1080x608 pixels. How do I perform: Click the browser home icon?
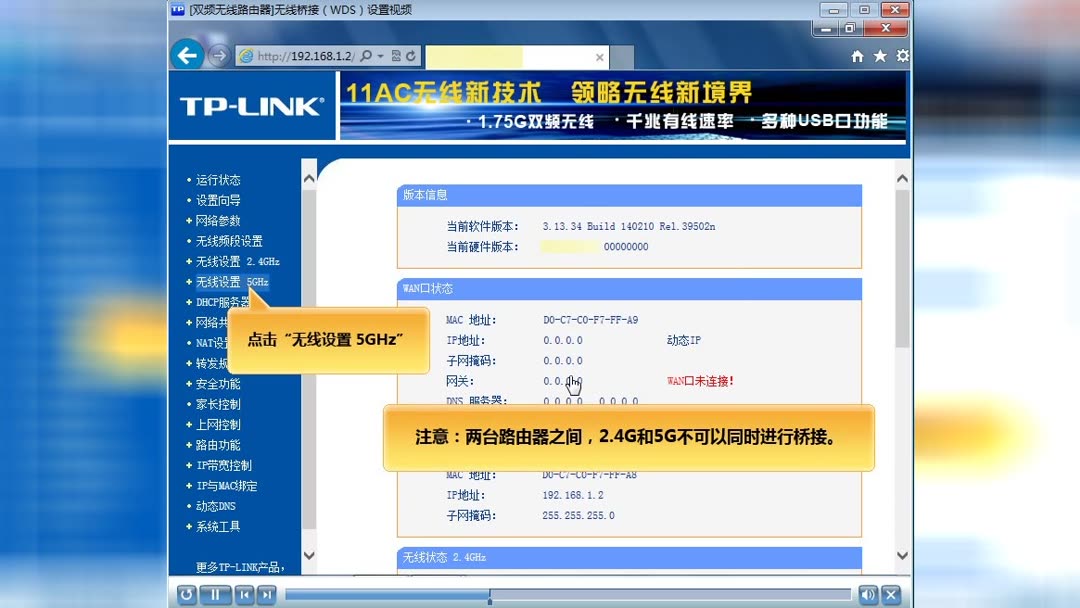point(856,57)
